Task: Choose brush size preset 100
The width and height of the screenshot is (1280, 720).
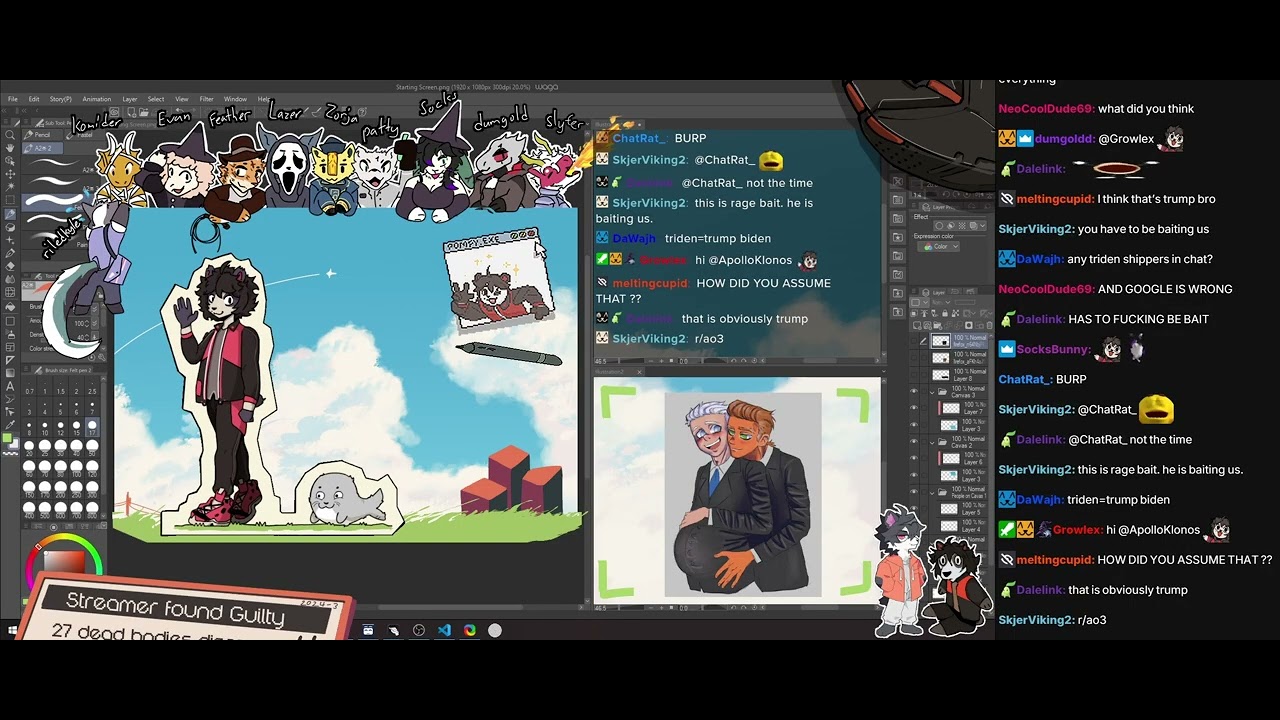Action: (x=77, y=470)
